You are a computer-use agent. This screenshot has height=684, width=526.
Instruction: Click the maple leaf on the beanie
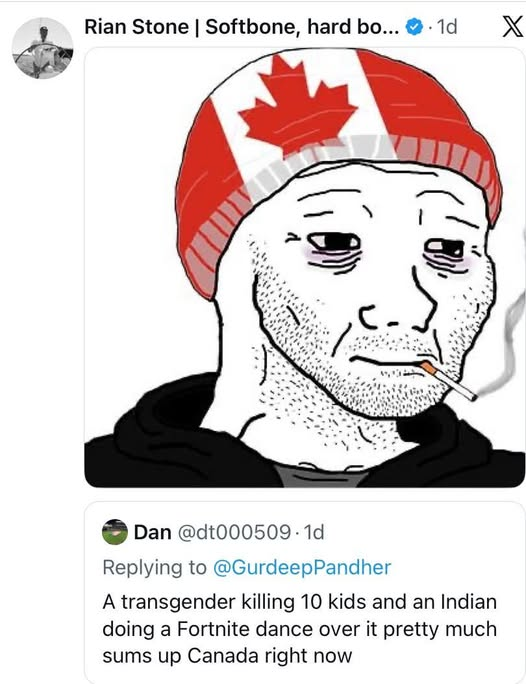coord(298,106)
